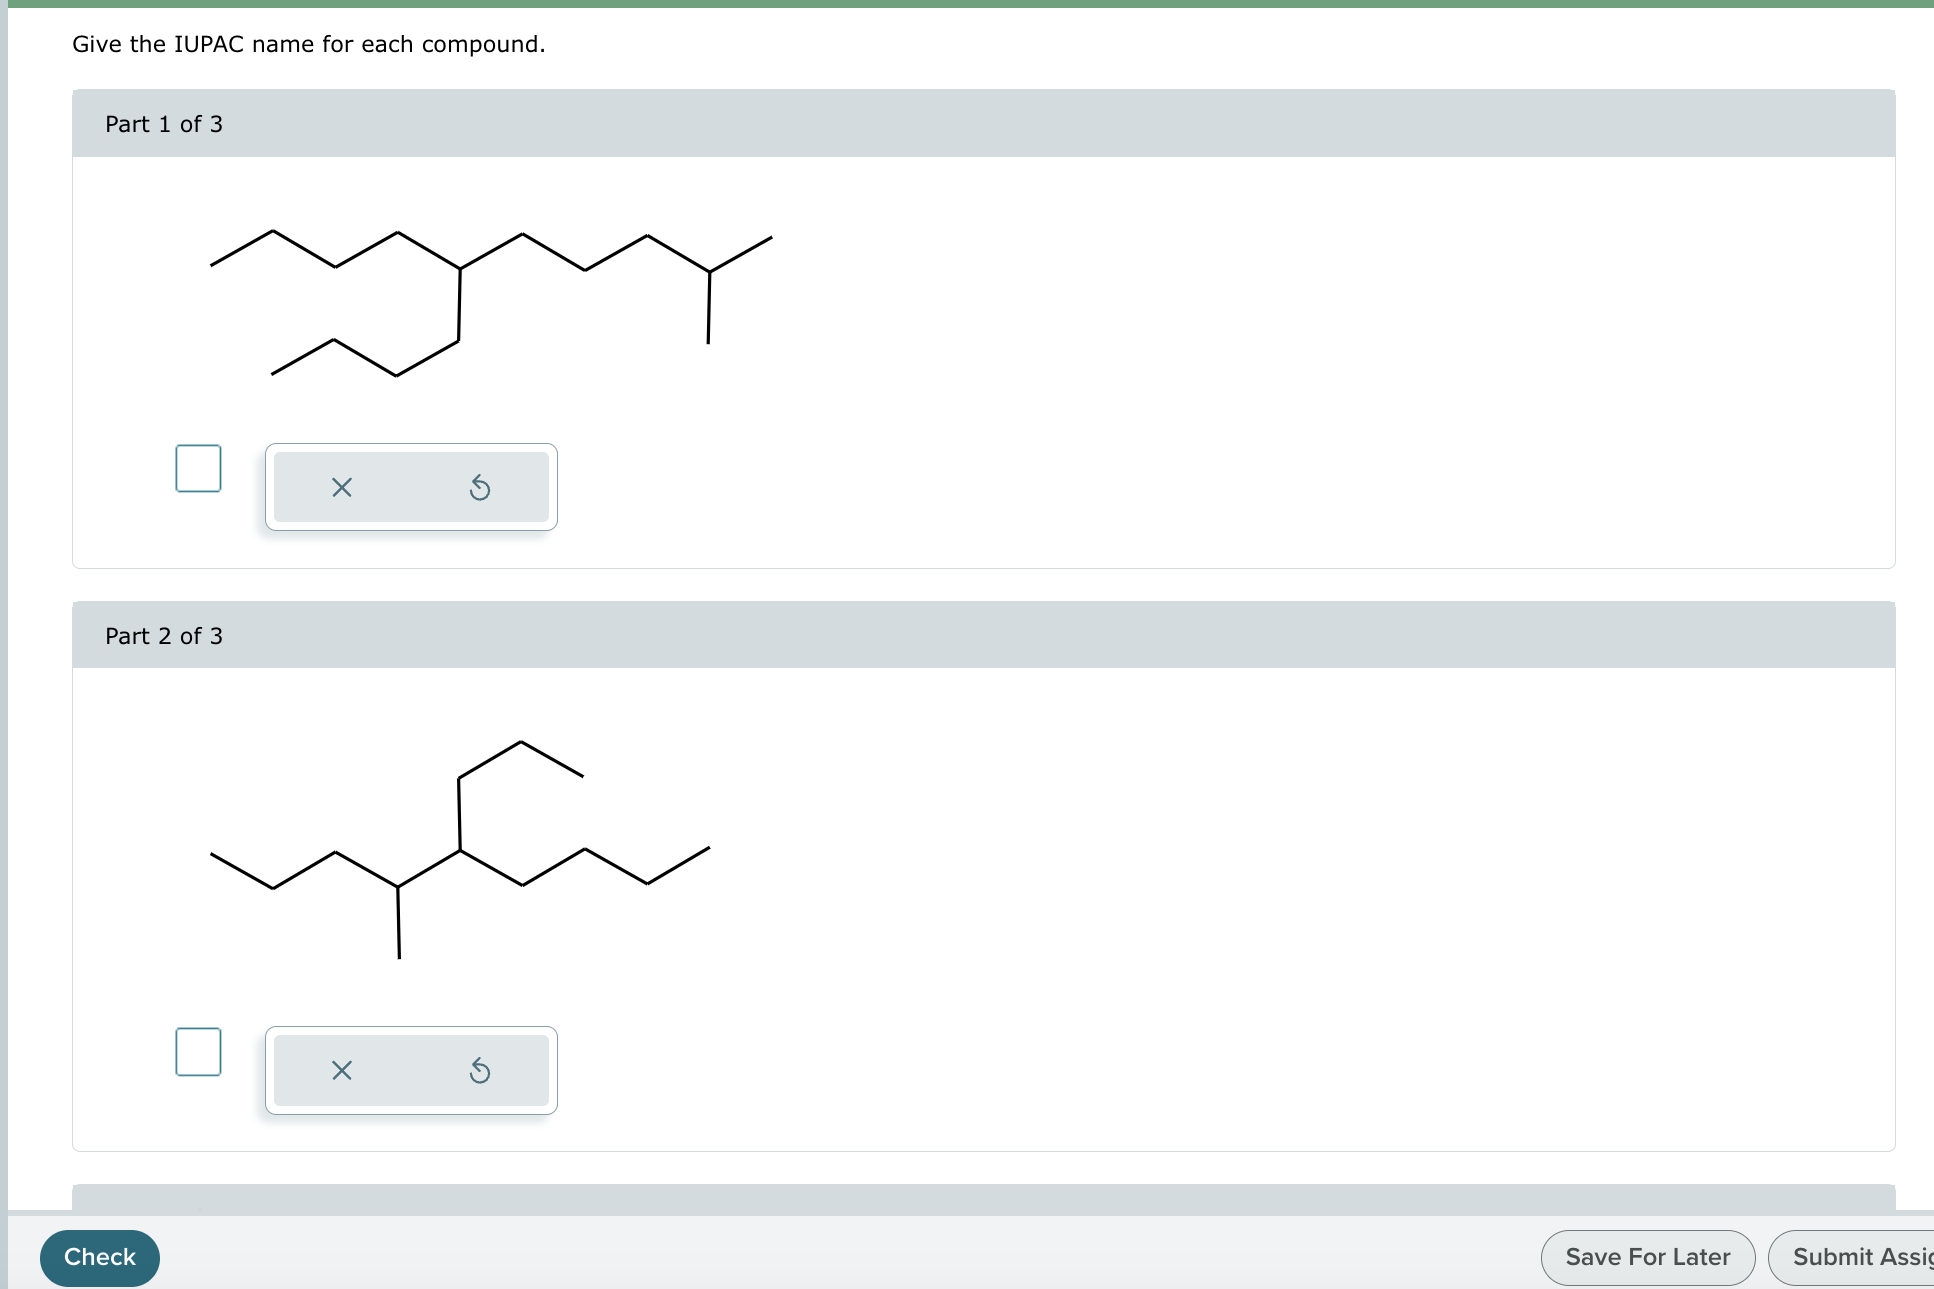Click Save For Later
This screenshot has width=1934, height=1289.
(x=1647, y=1256)
